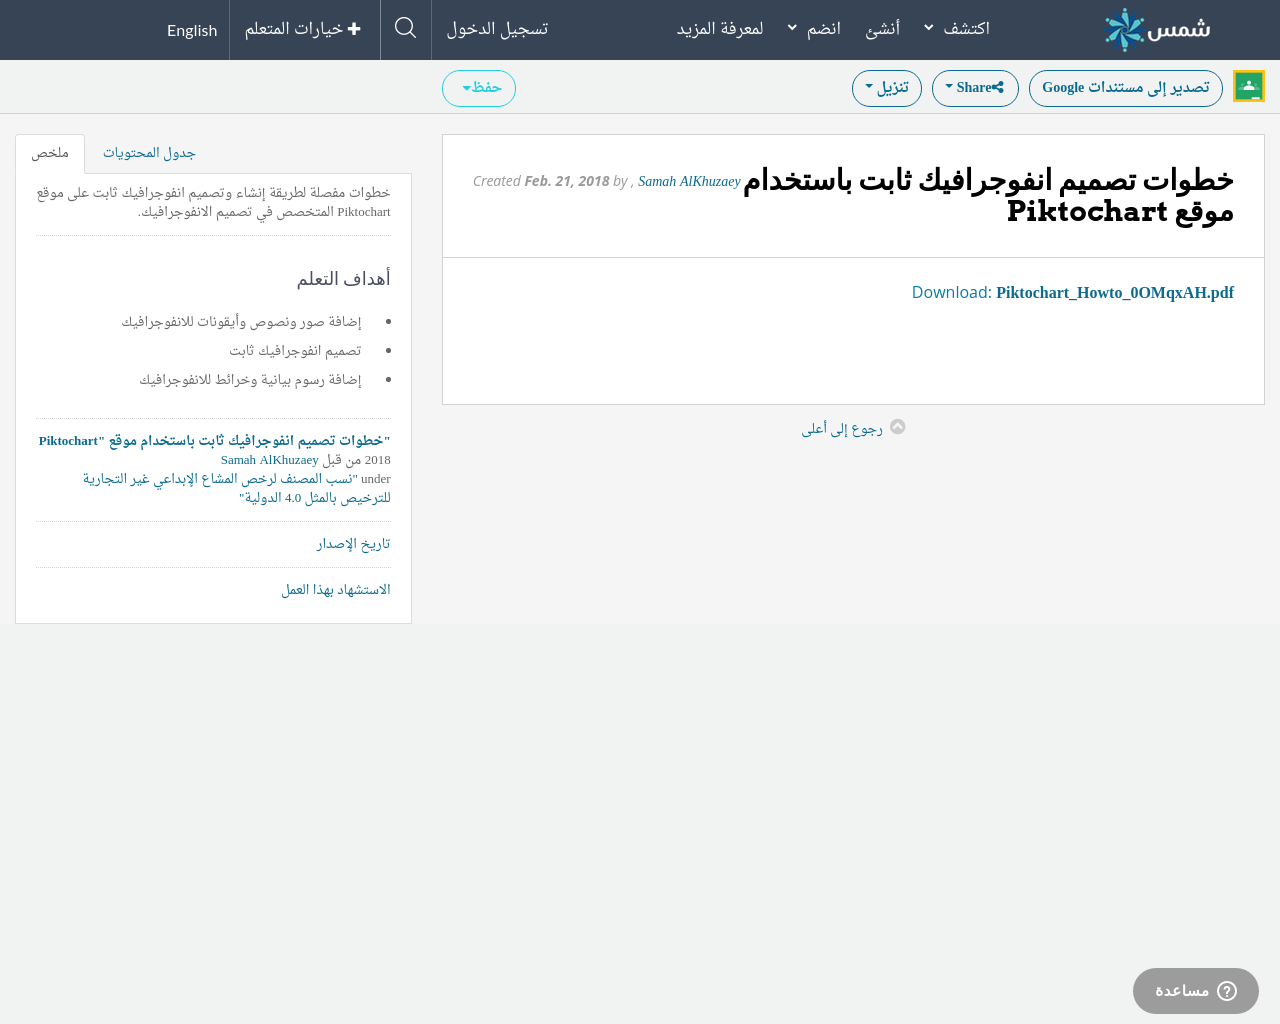Switch language to English
The image size is (1280, 1024).
192,30
